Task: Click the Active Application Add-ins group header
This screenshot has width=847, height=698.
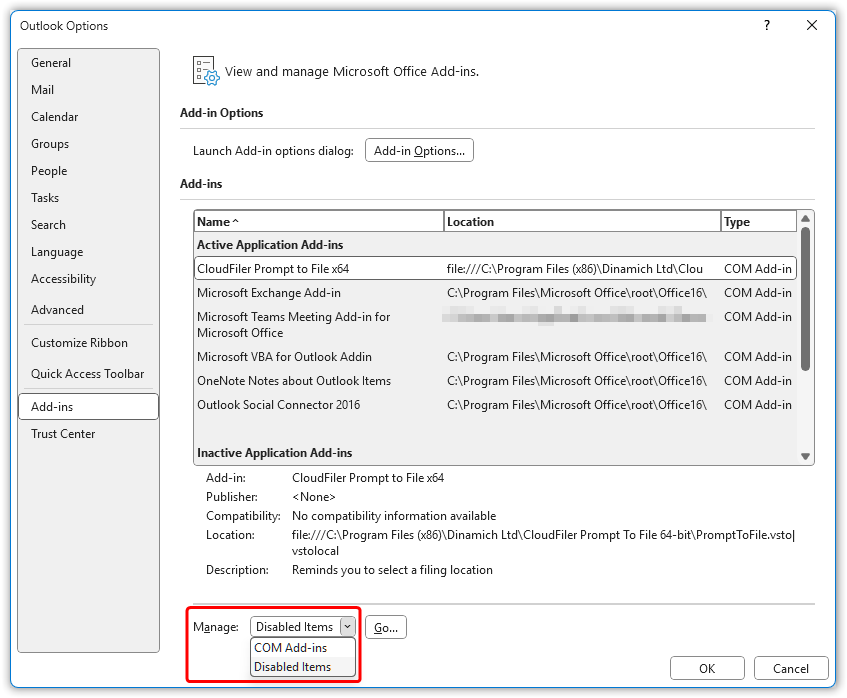Action: [270, 245]
